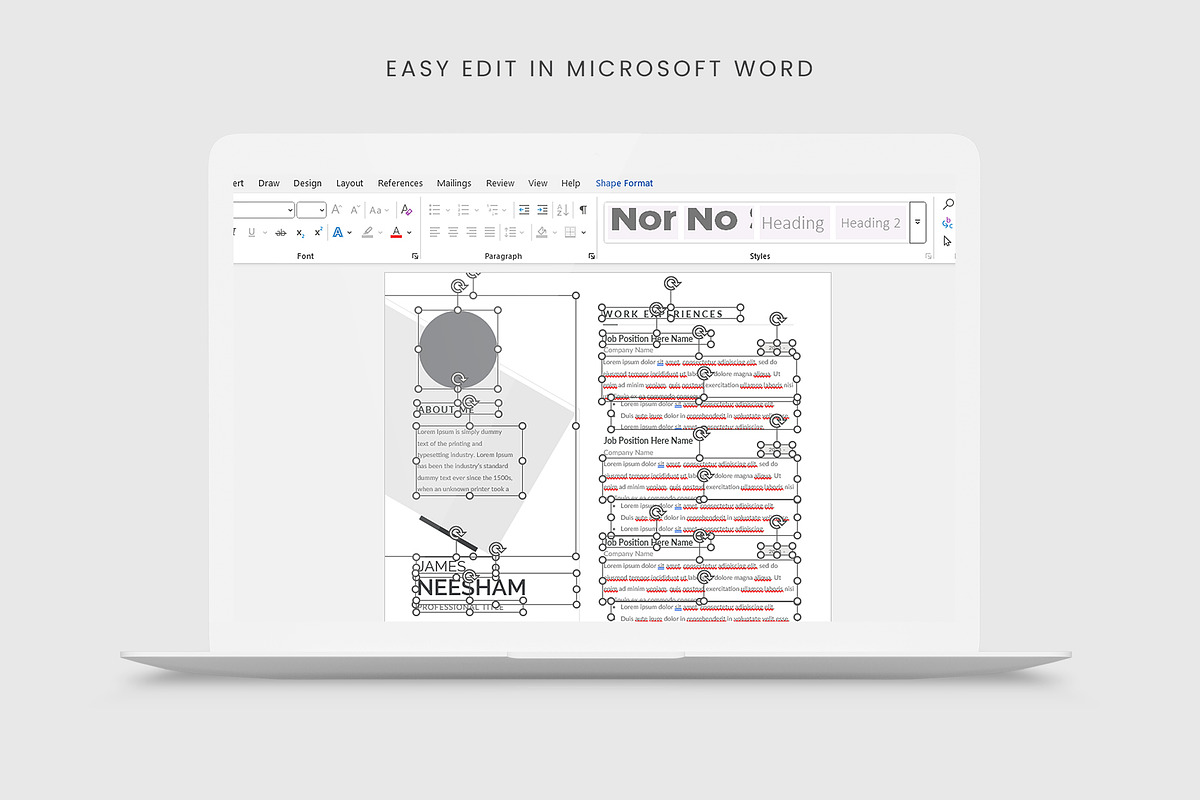This screenshot has width=1200, height=800.
Task: Click the ABOUT ME heading
Action: coord(444,410)
